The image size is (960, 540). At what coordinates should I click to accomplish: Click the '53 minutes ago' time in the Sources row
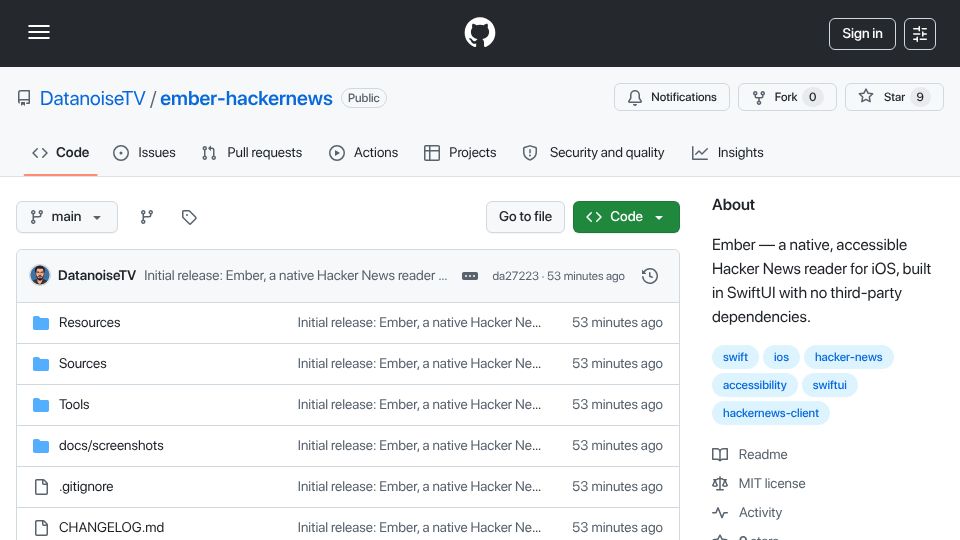[617, 364]
